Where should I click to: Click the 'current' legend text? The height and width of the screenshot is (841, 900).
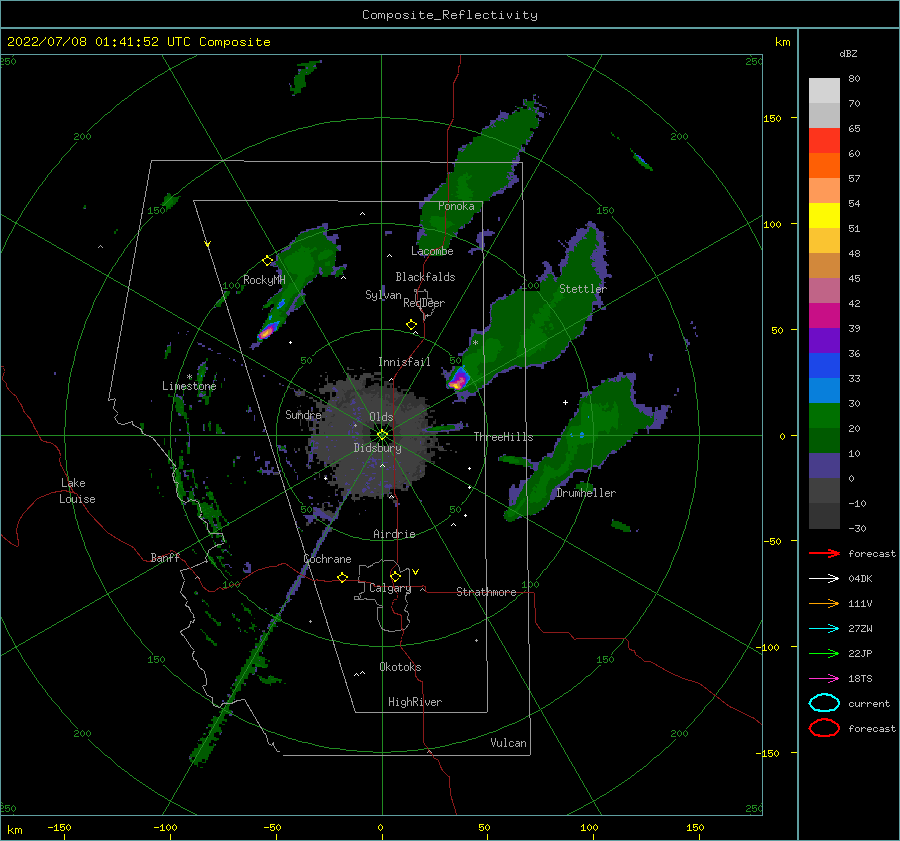tap(868, 703)
